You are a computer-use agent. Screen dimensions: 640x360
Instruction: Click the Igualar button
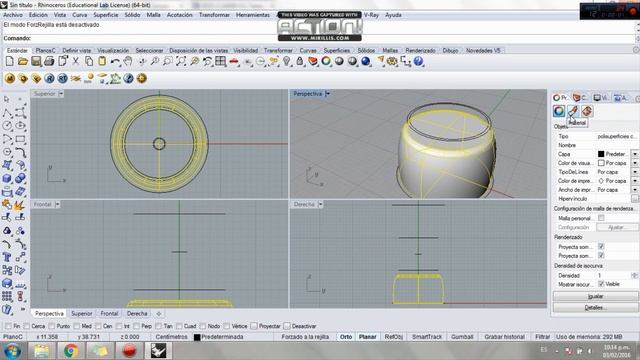pyautogui.click(x=596, y=296)
